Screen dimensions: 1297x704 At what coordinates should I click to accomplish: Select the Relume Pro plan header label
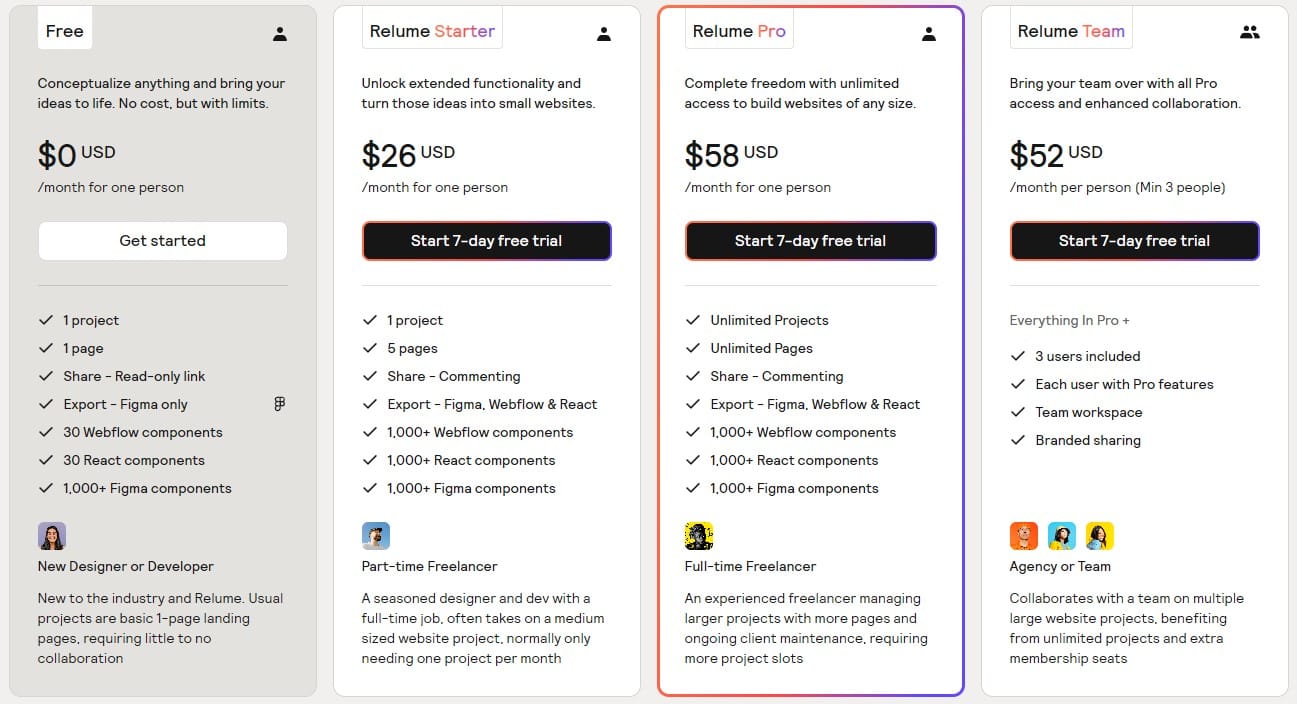[739, 30]
